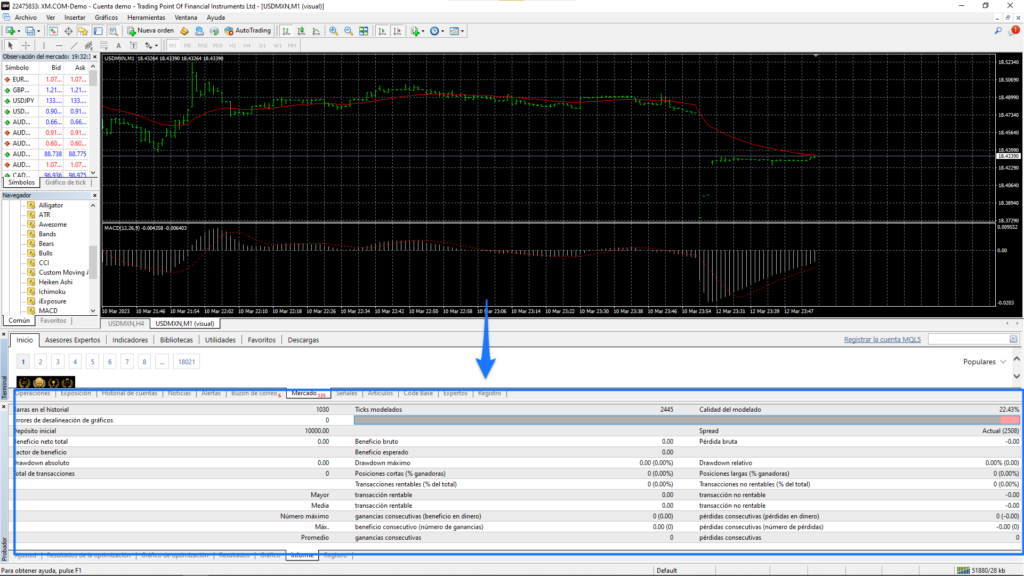
Task: Select the Alligator indicator in Navigator
Action: click(50, 205)
